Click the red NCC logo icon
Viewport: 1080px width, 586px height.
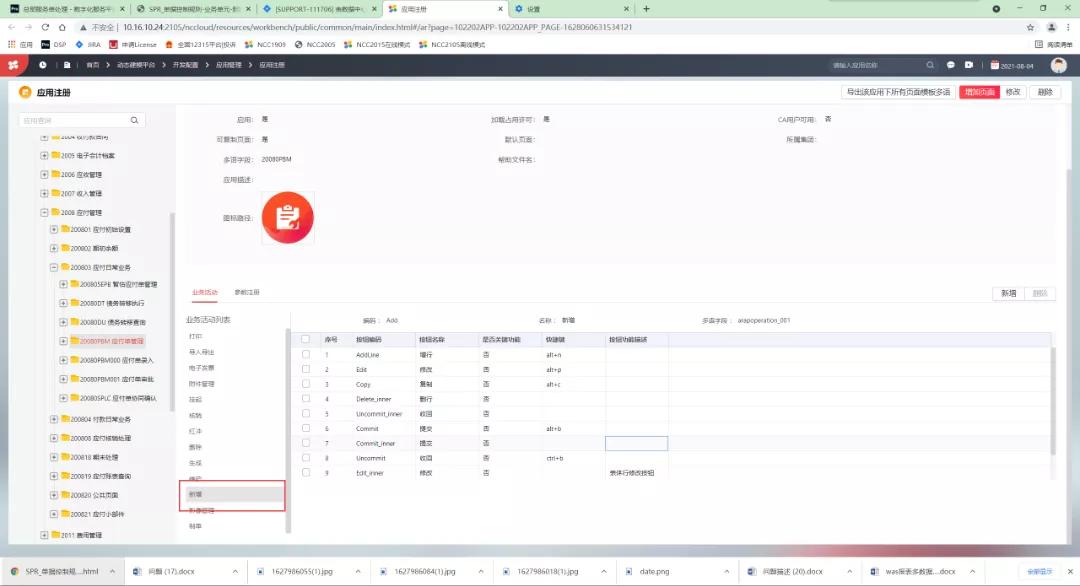[x=13, y=65]
